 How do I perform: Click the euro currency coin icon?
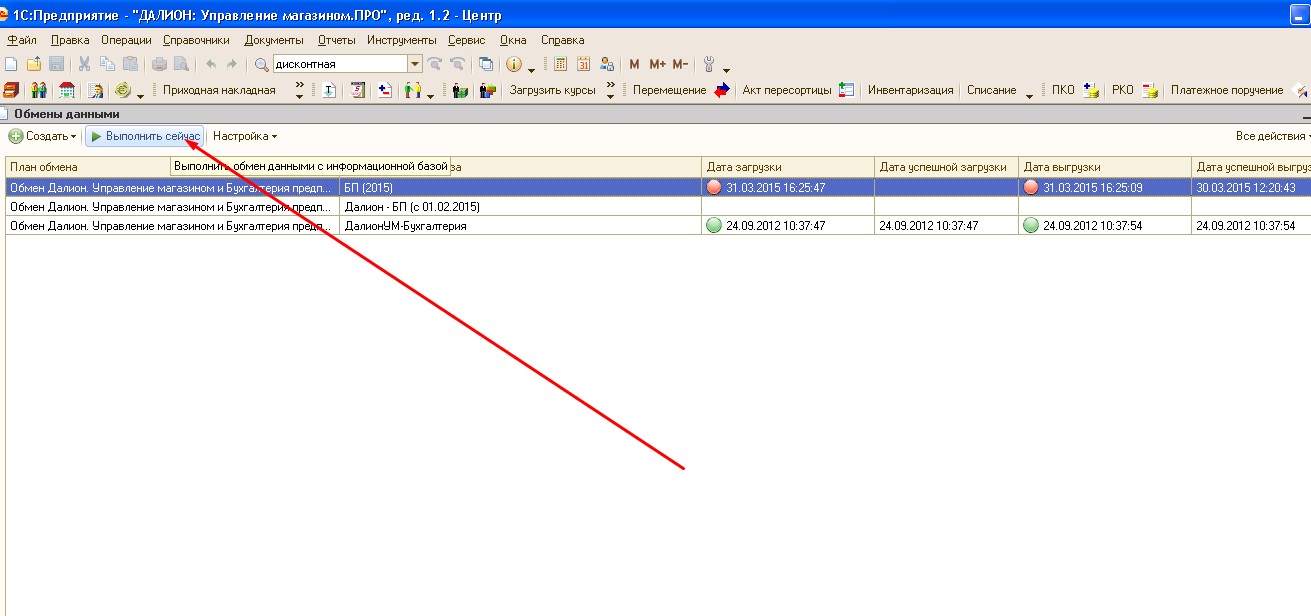pos(123,90)
